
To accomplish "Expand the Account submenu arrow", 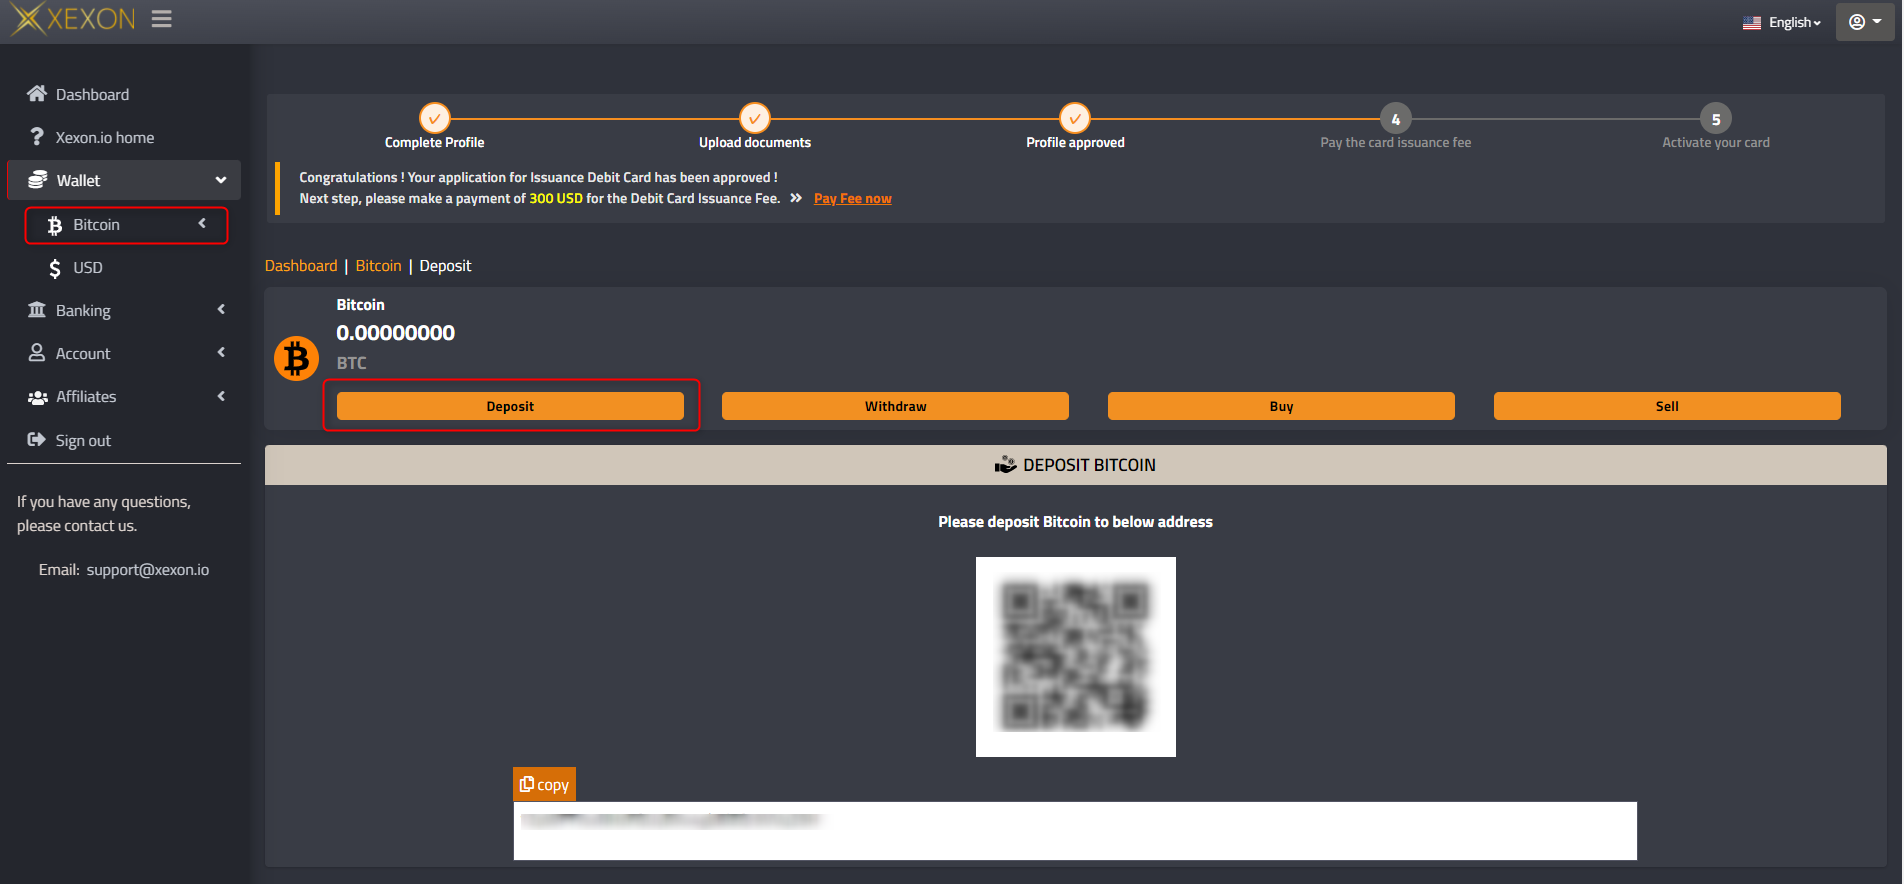I will 221,352.
